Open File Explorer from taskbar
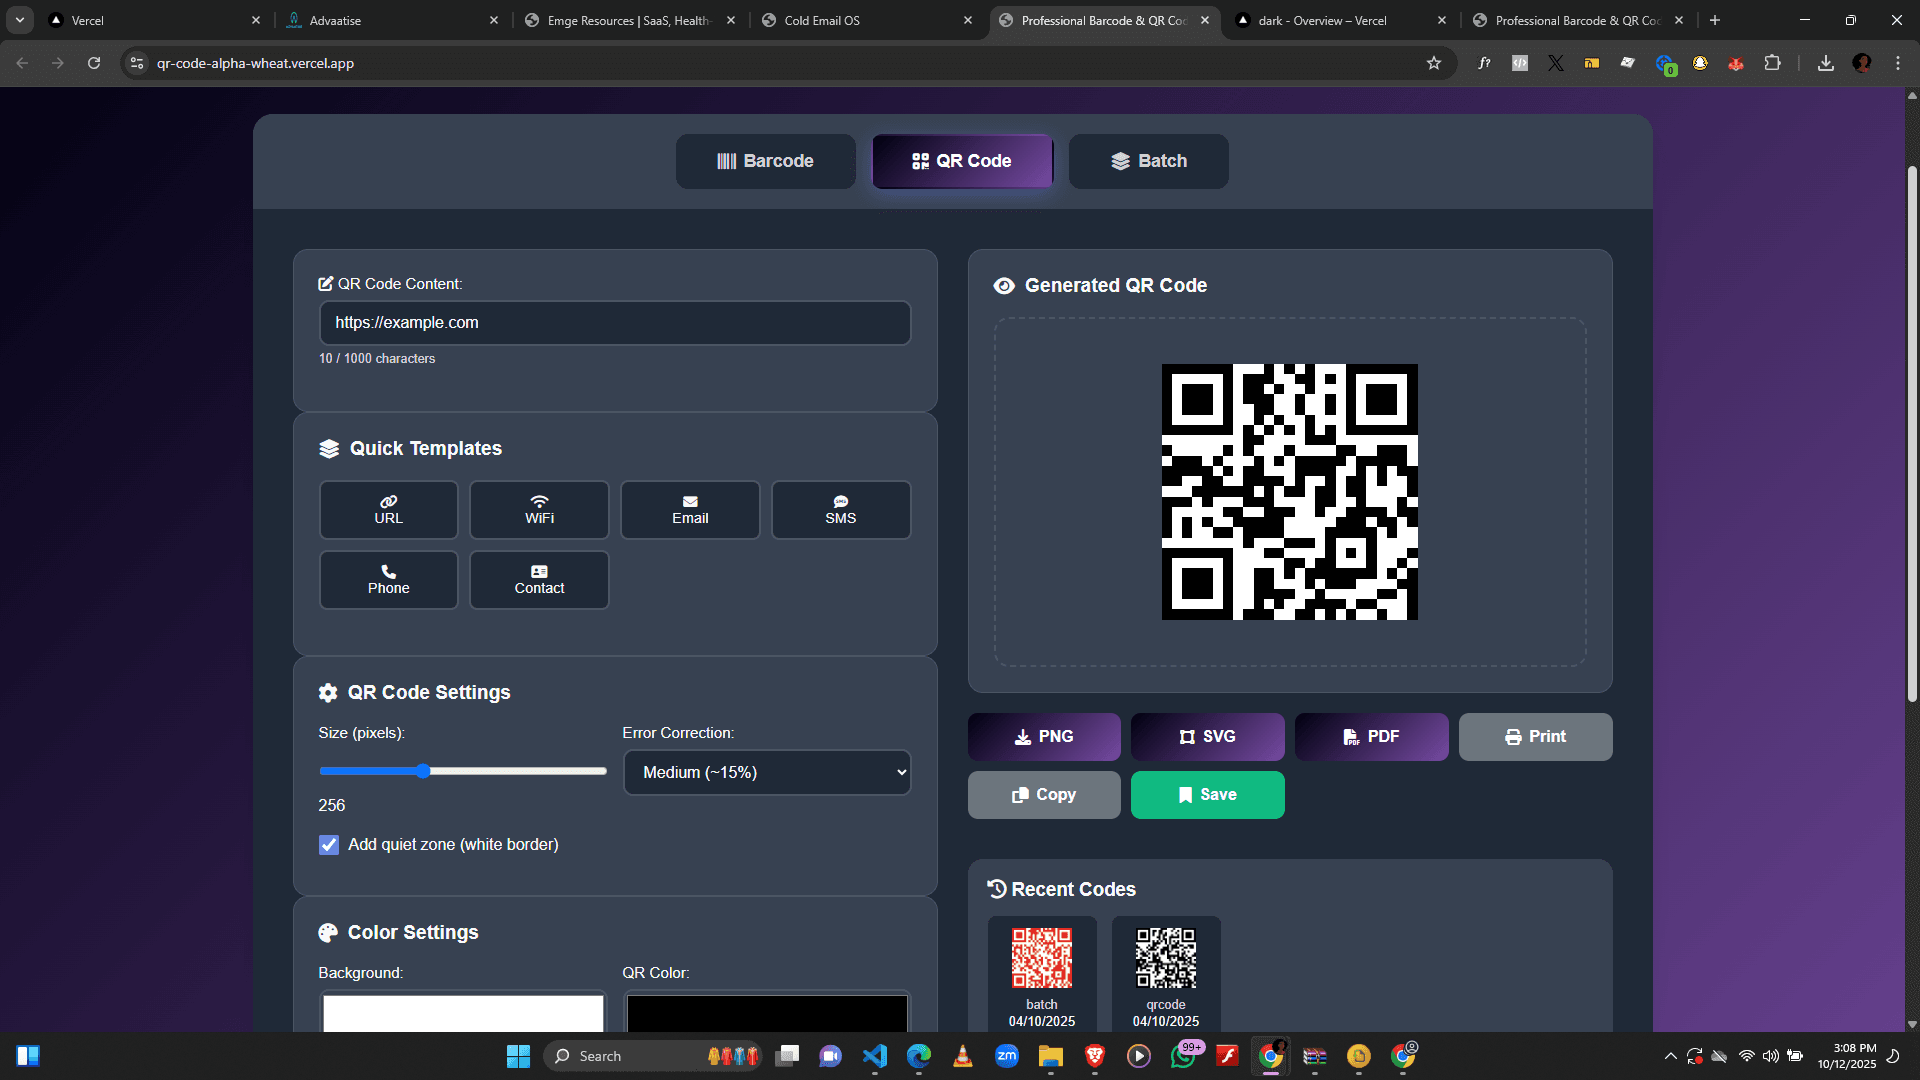Viewport: 1920px width, 1080px height. [1051, 1056]
